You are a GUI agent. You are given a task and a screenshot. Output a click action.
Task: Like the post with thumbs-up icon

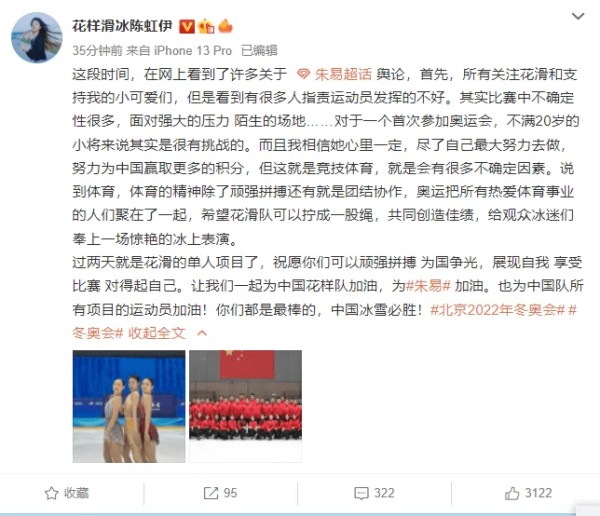point(512,493)
